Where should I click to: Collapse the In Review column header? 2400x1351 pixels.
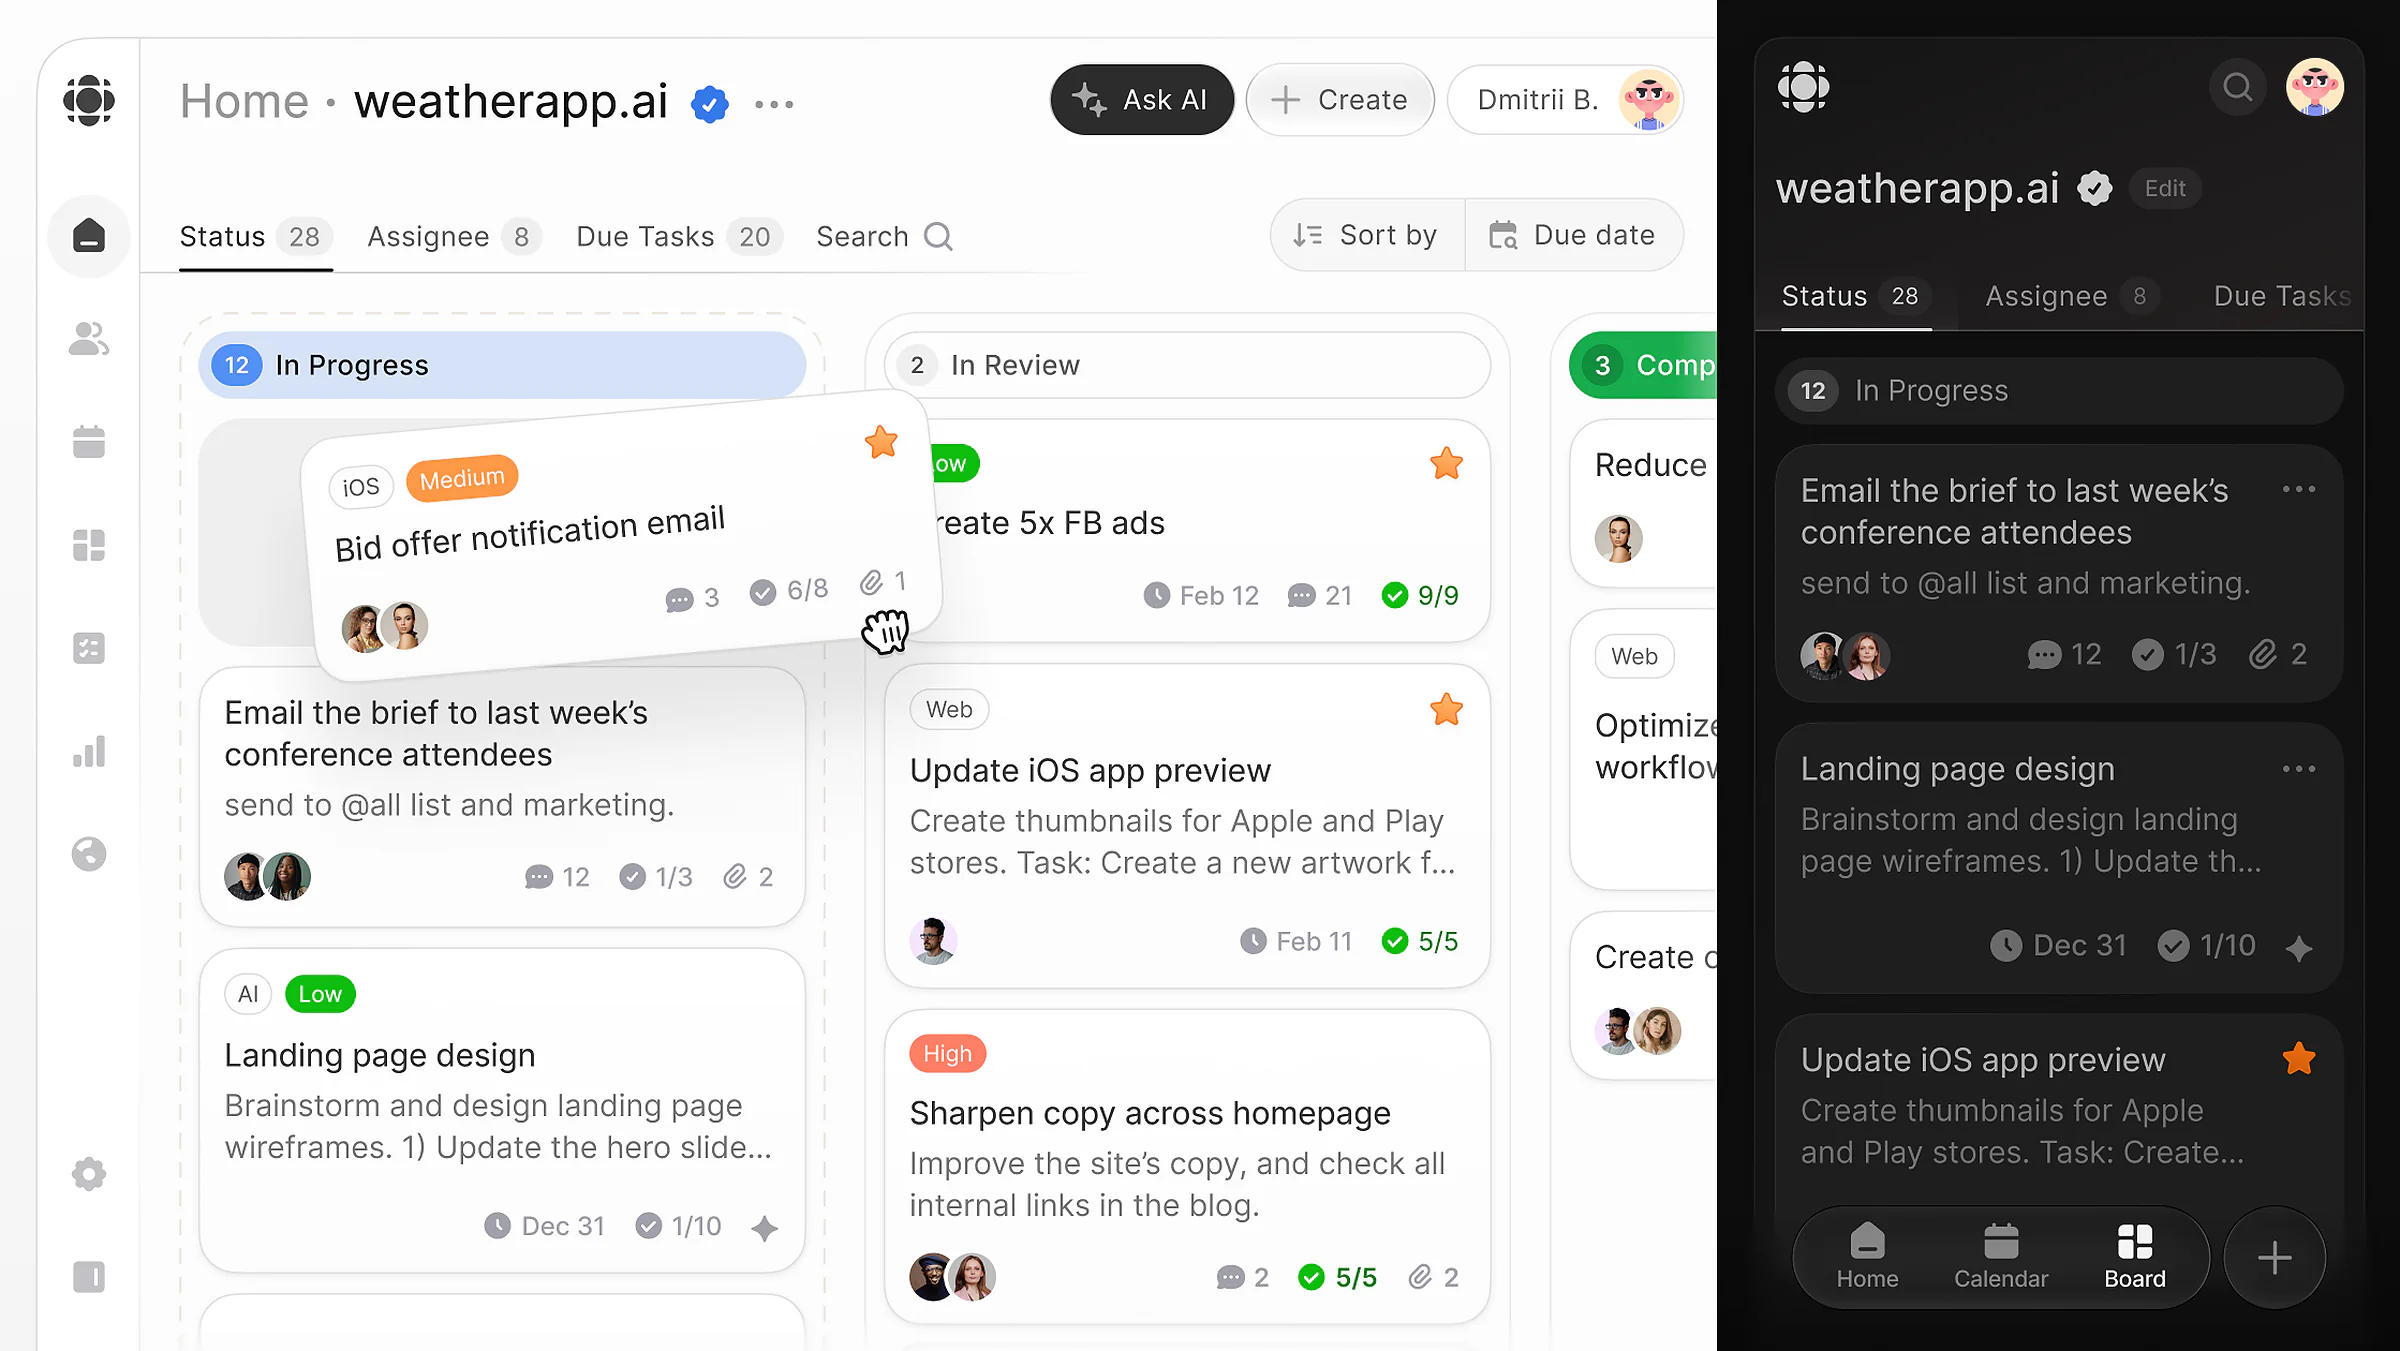point(1187,365)
